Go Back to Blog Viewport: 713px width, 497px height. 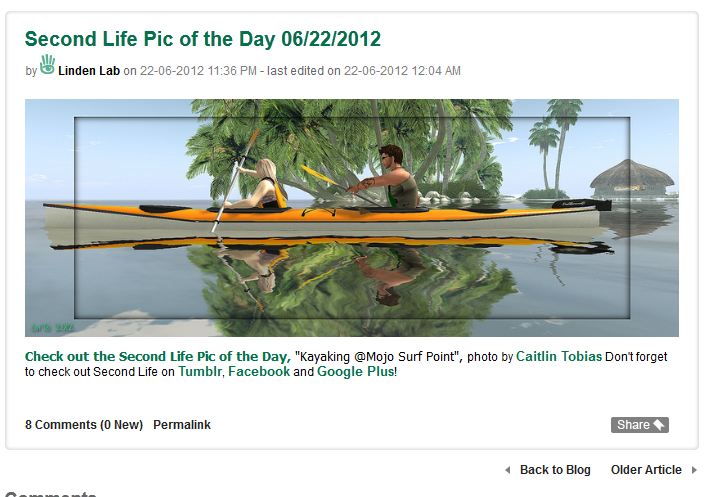click(555, 470)
